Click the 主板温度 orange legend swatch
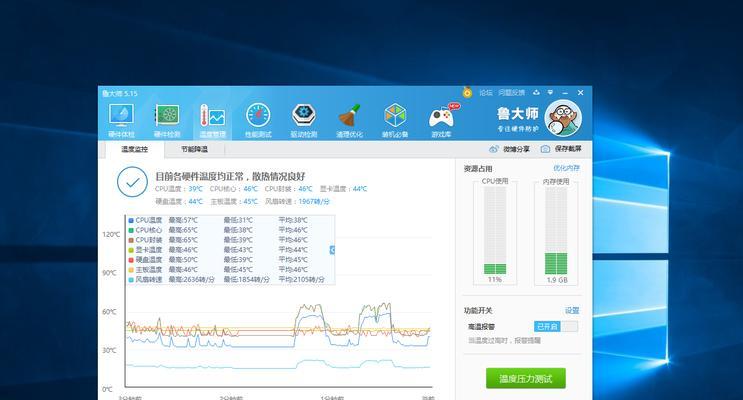This screenshot has height=400, width=743. click(131, 270)
